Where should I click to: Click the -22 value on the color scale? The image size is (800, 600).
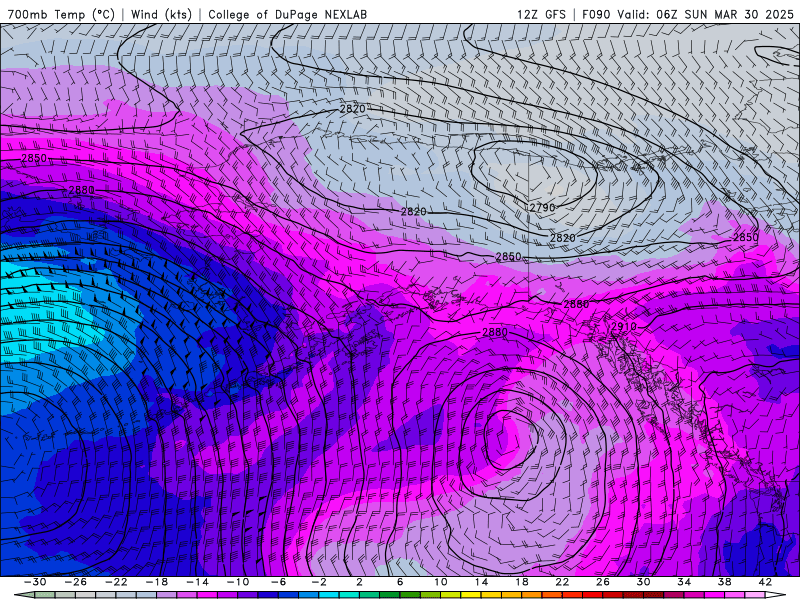point(116,582)
